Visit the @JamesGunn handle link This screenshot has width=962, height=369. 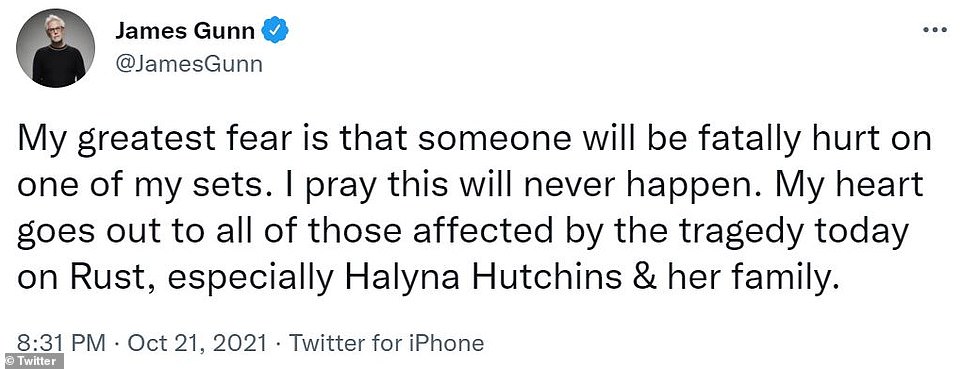pyautogui.click(x=188, y=63)
